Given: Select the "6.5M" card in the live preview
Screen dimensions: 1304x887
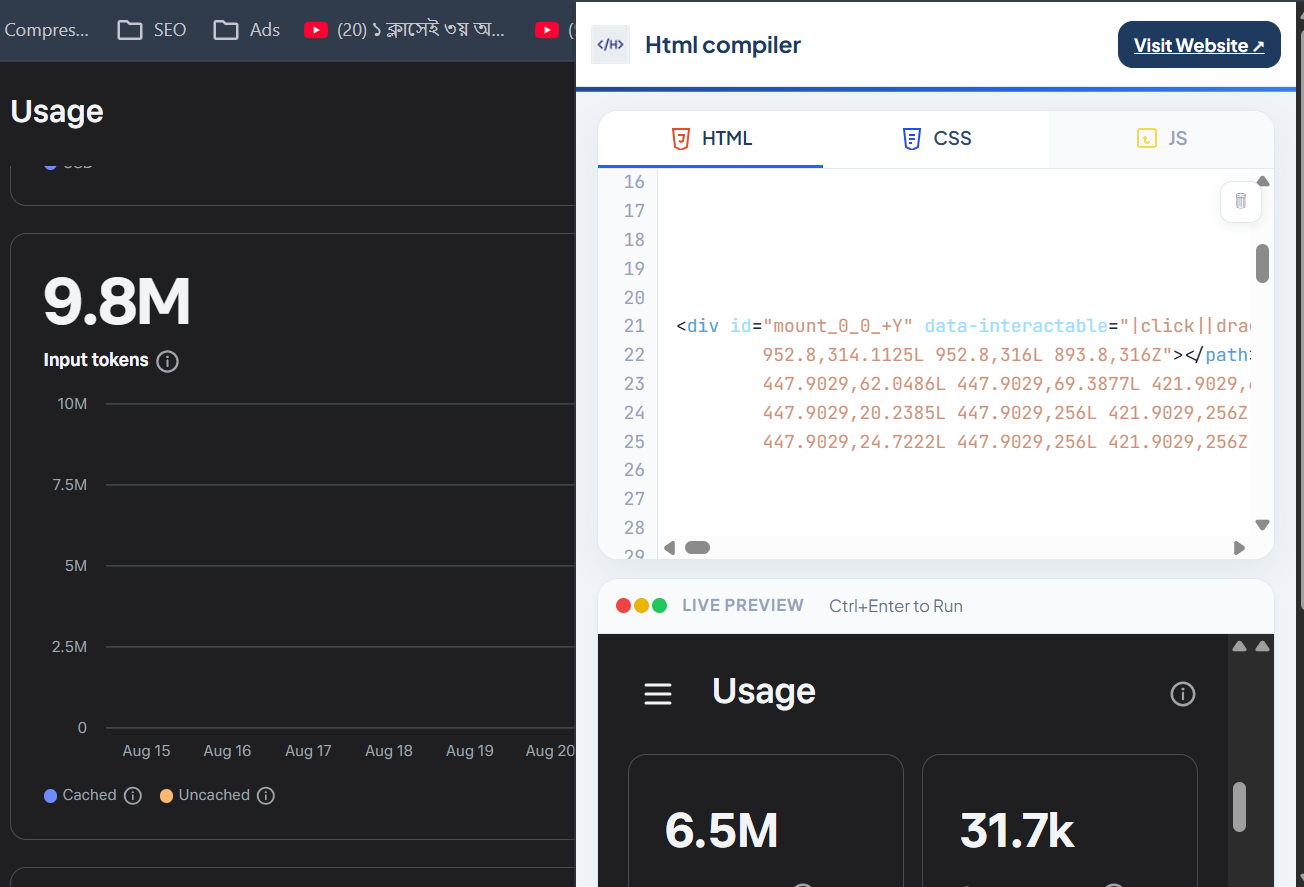Looking at the screenshot, I should [x=766, y=821].
